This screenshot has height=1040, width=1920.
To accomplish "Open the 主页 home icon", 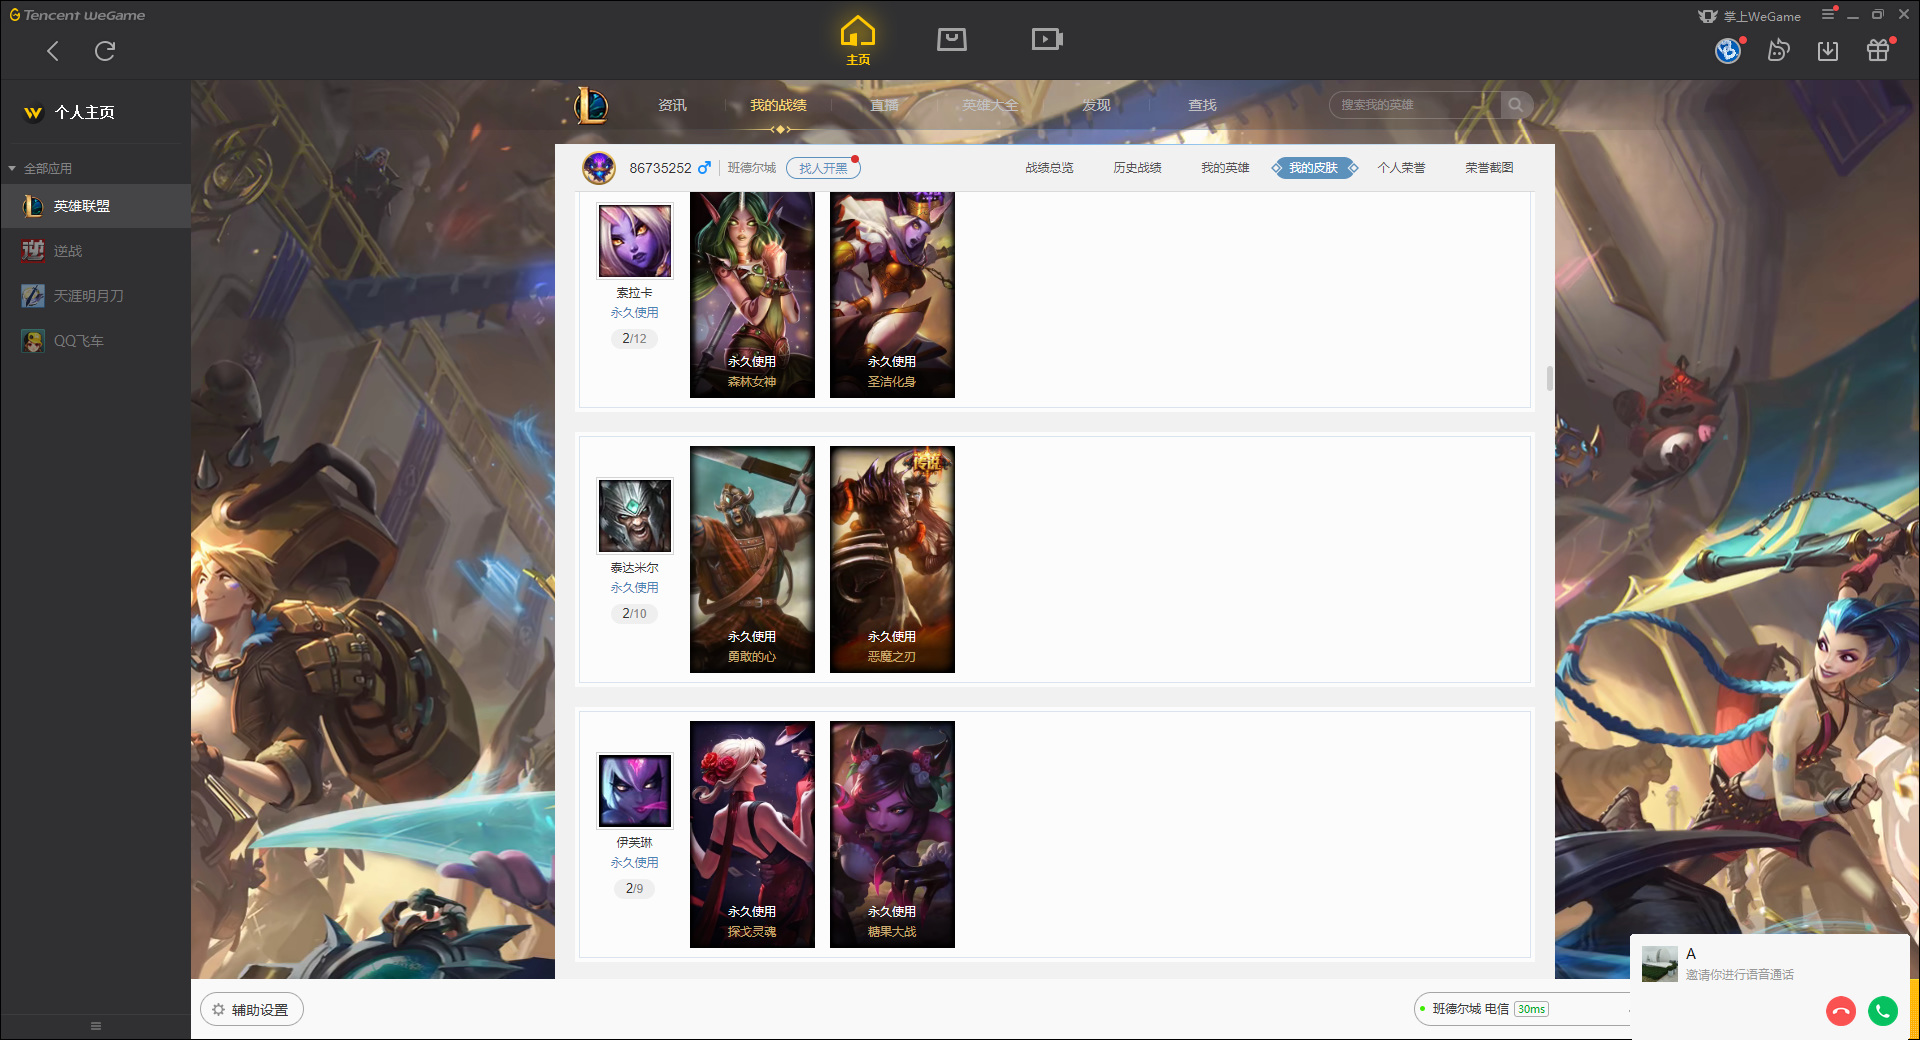I will [x=858, y=41].
